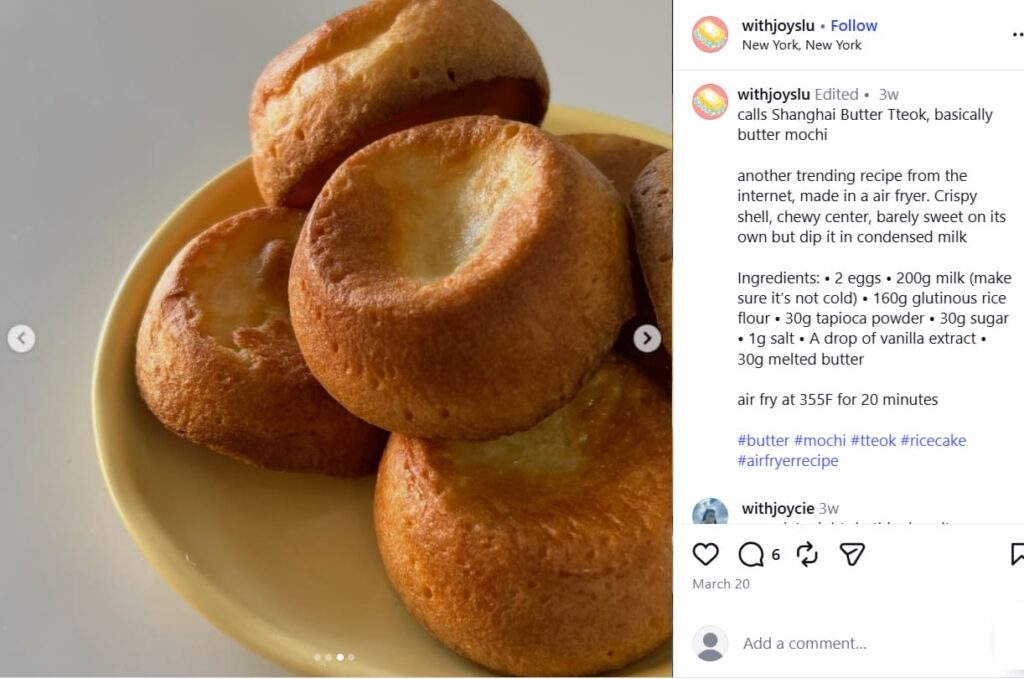Share post with the paper plane icon
This screenshot has width=1024, height=679.
coord(852,554)
